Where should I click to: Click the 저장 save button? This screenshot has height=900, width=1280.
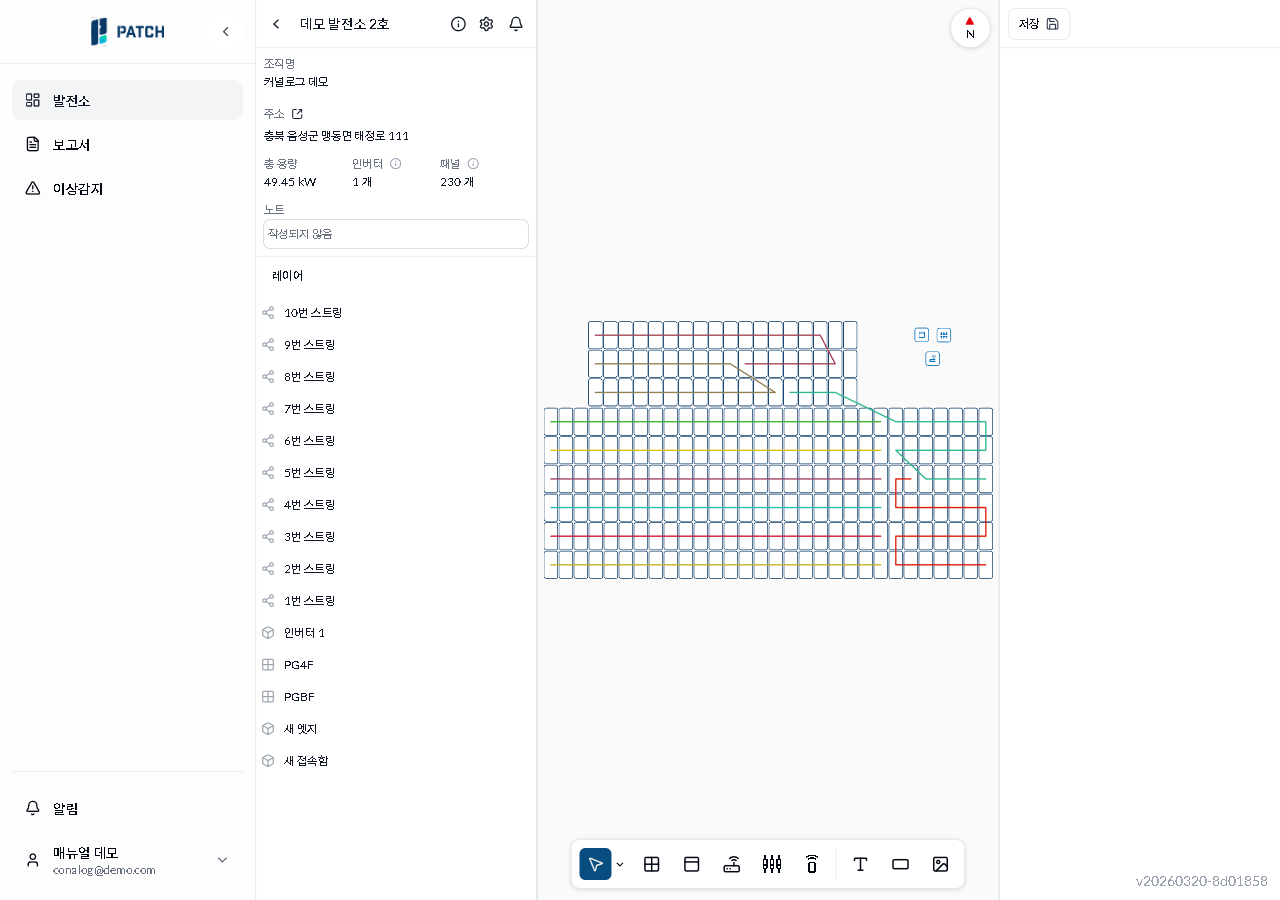[x=1038, y=24]
